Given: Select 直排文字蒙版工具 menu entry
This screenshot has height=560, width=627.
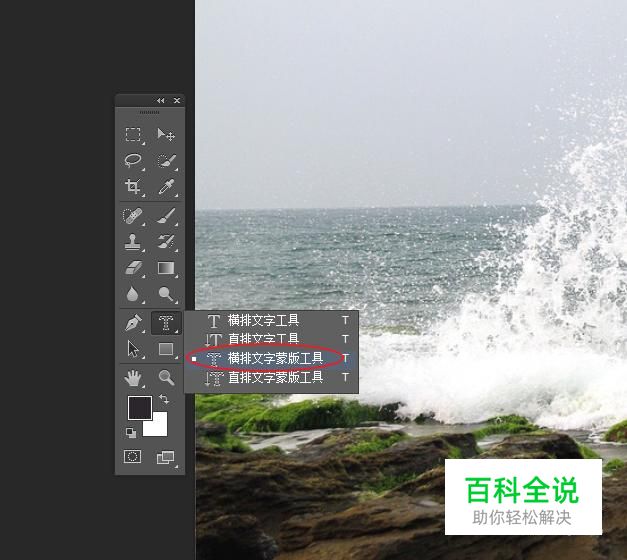Looking at the screenshot, I should (x=271, y=378).
